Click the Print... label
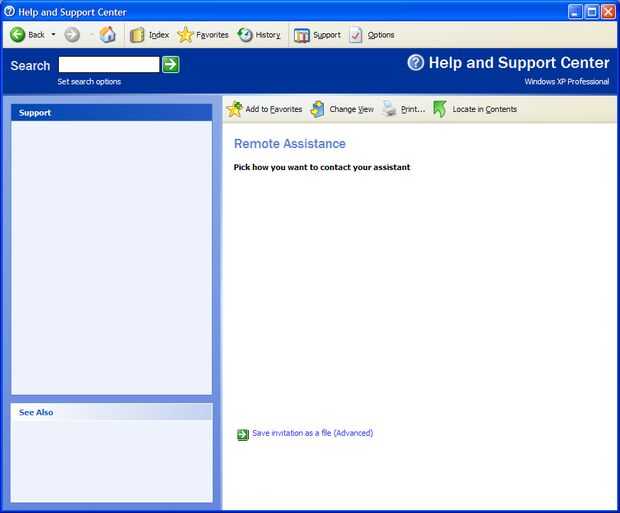 pos(413,109)
